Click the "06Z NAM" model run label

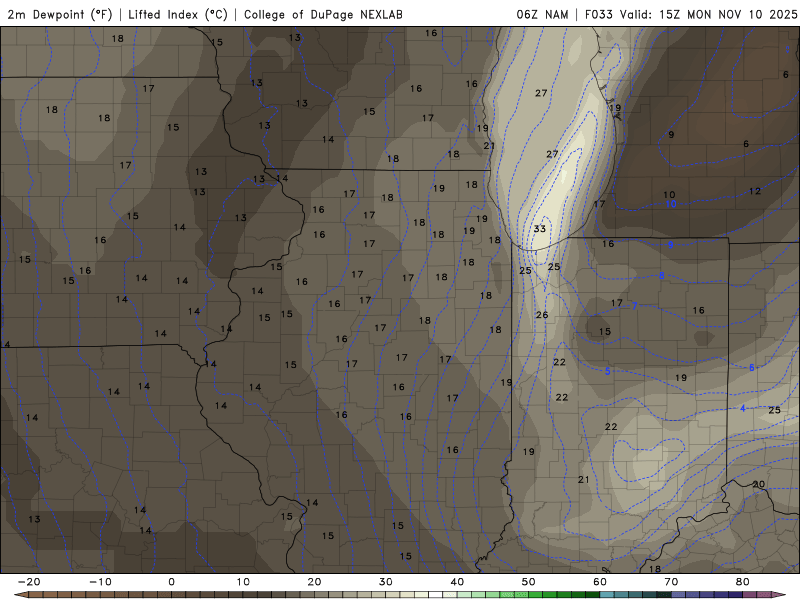(542, 14)
